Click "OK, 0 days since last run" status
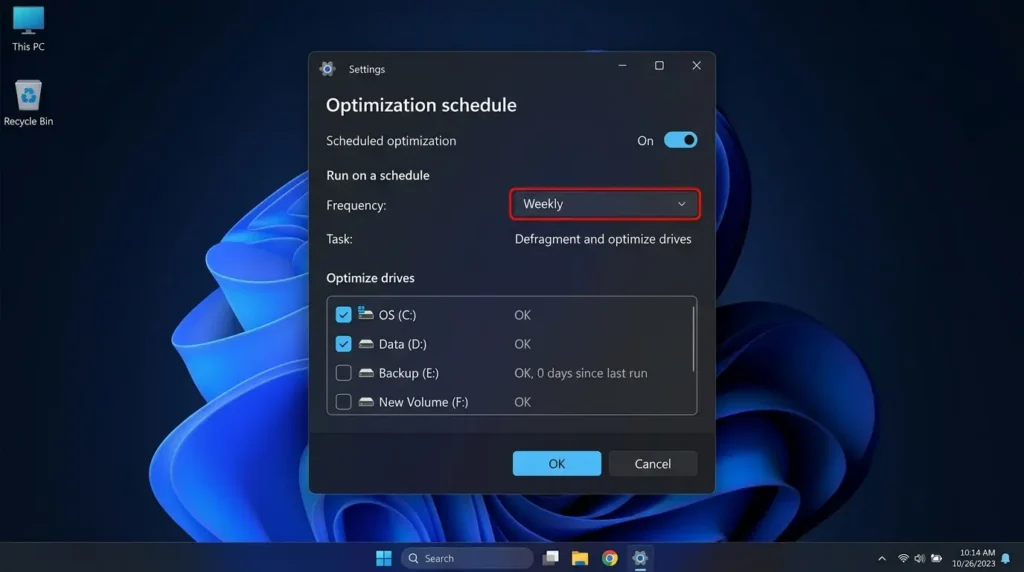The height and width of the screenshot is (572, 1024). pos(581,373)
